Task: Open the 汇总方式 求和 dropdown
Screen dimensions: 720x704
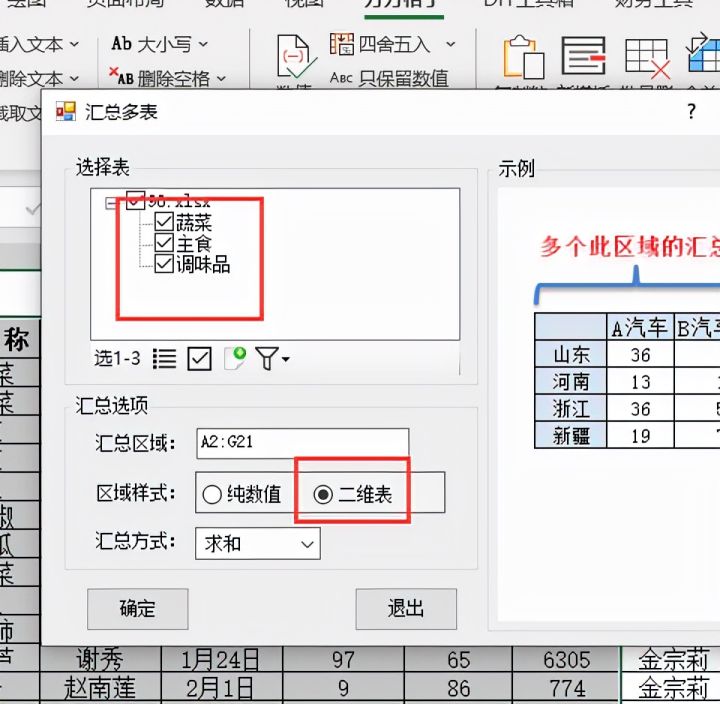Action: click(258, 543)
